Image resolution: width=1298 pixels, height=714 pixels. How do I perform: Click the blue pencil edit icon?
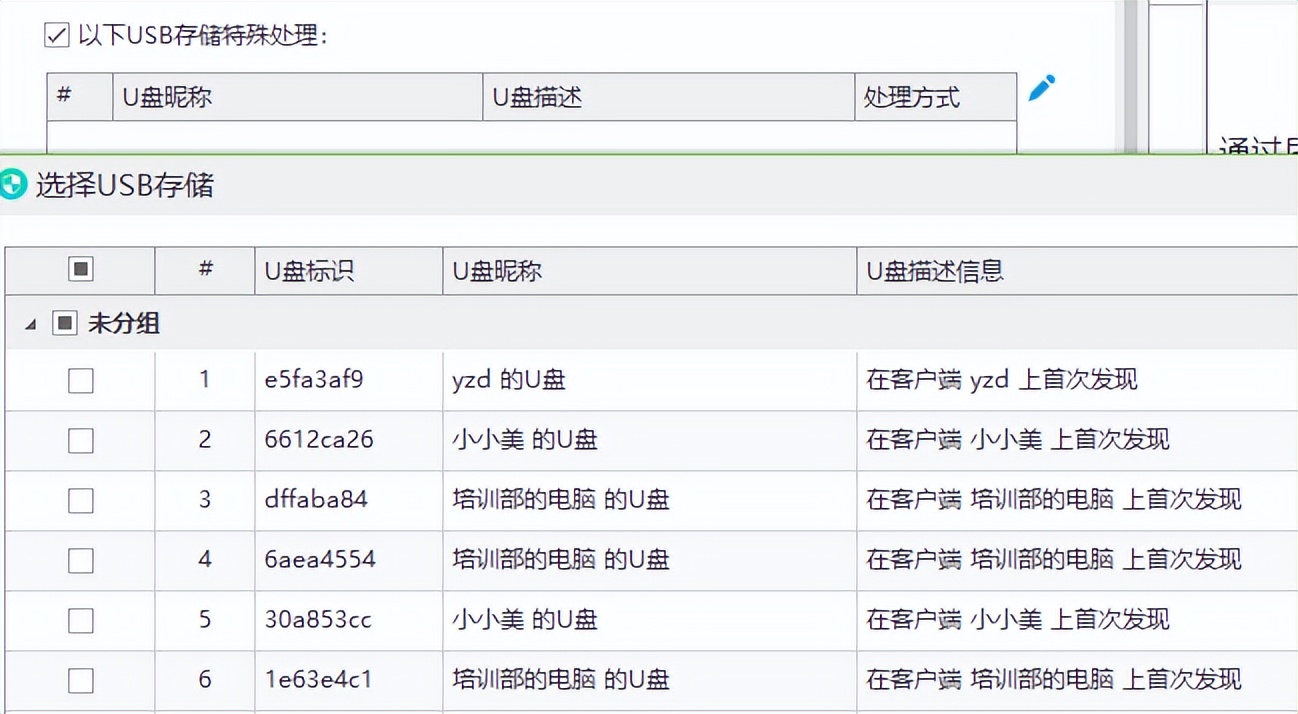click(1041, 88)
